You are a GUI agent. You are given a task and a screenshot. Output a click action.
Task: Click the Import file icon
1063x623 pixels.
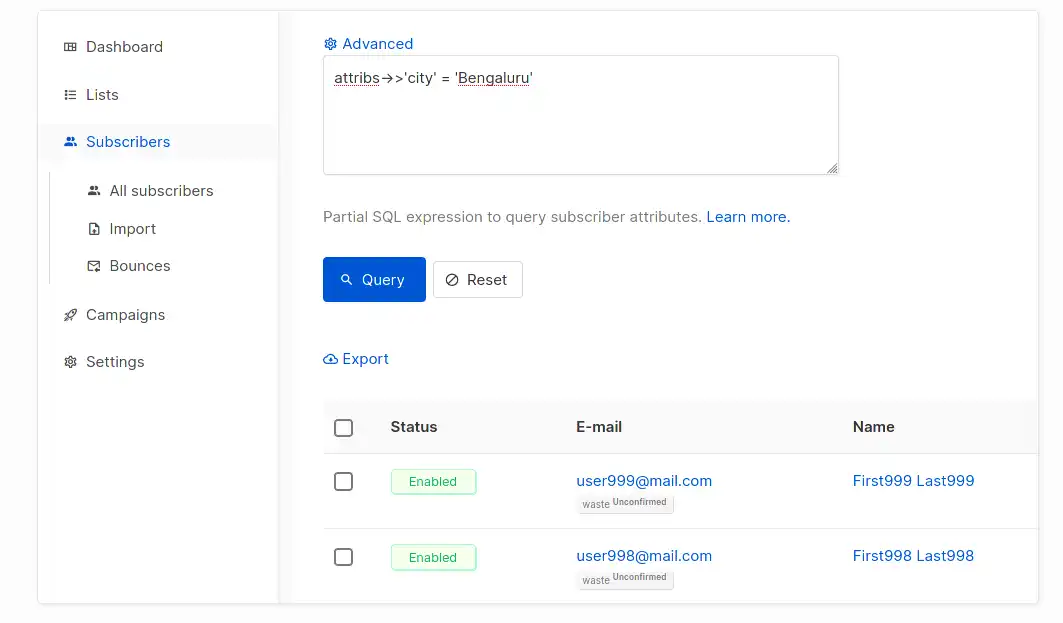(x=94, y=229)
